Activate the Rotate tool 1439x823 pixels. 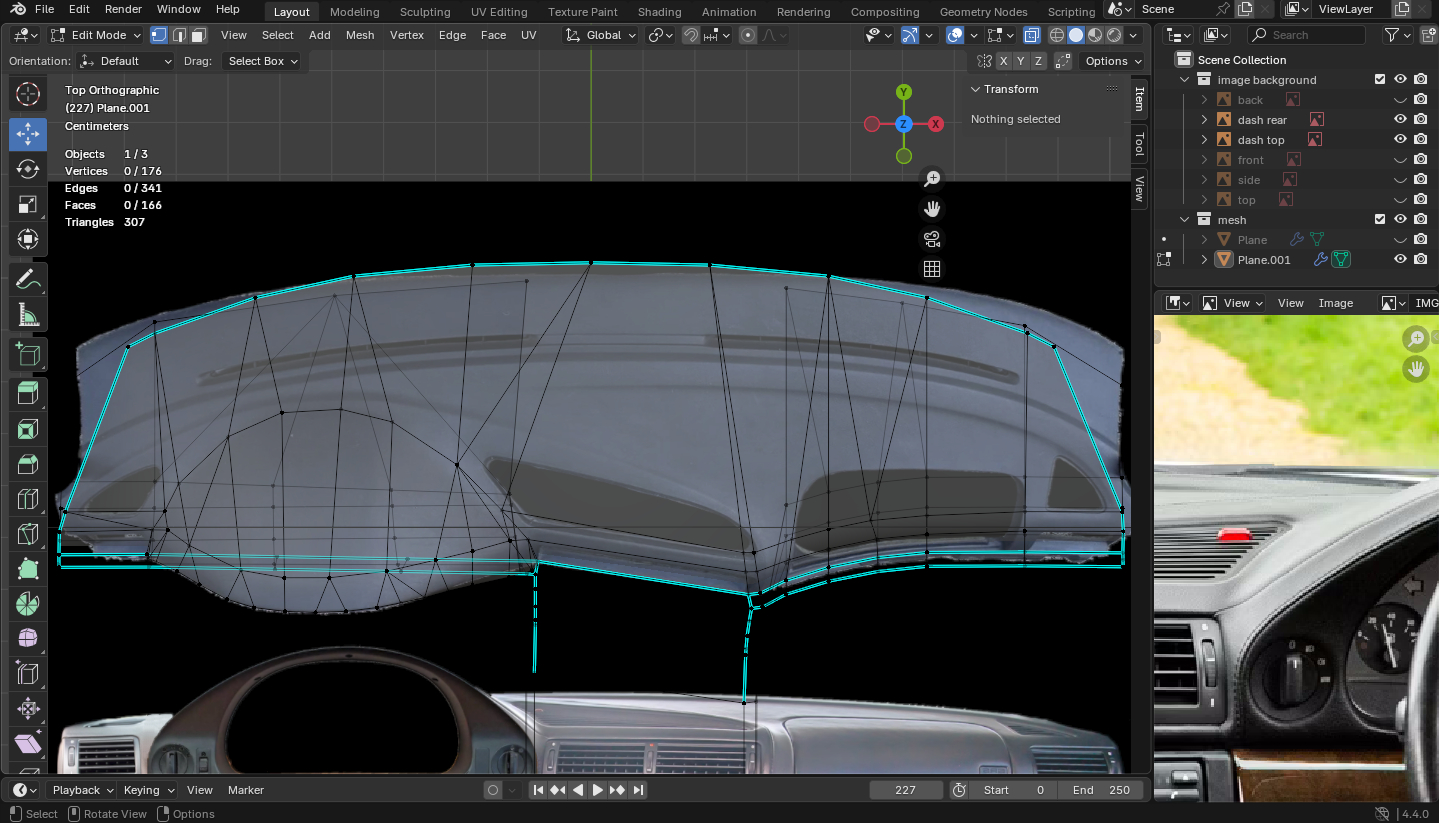point(28,169)
